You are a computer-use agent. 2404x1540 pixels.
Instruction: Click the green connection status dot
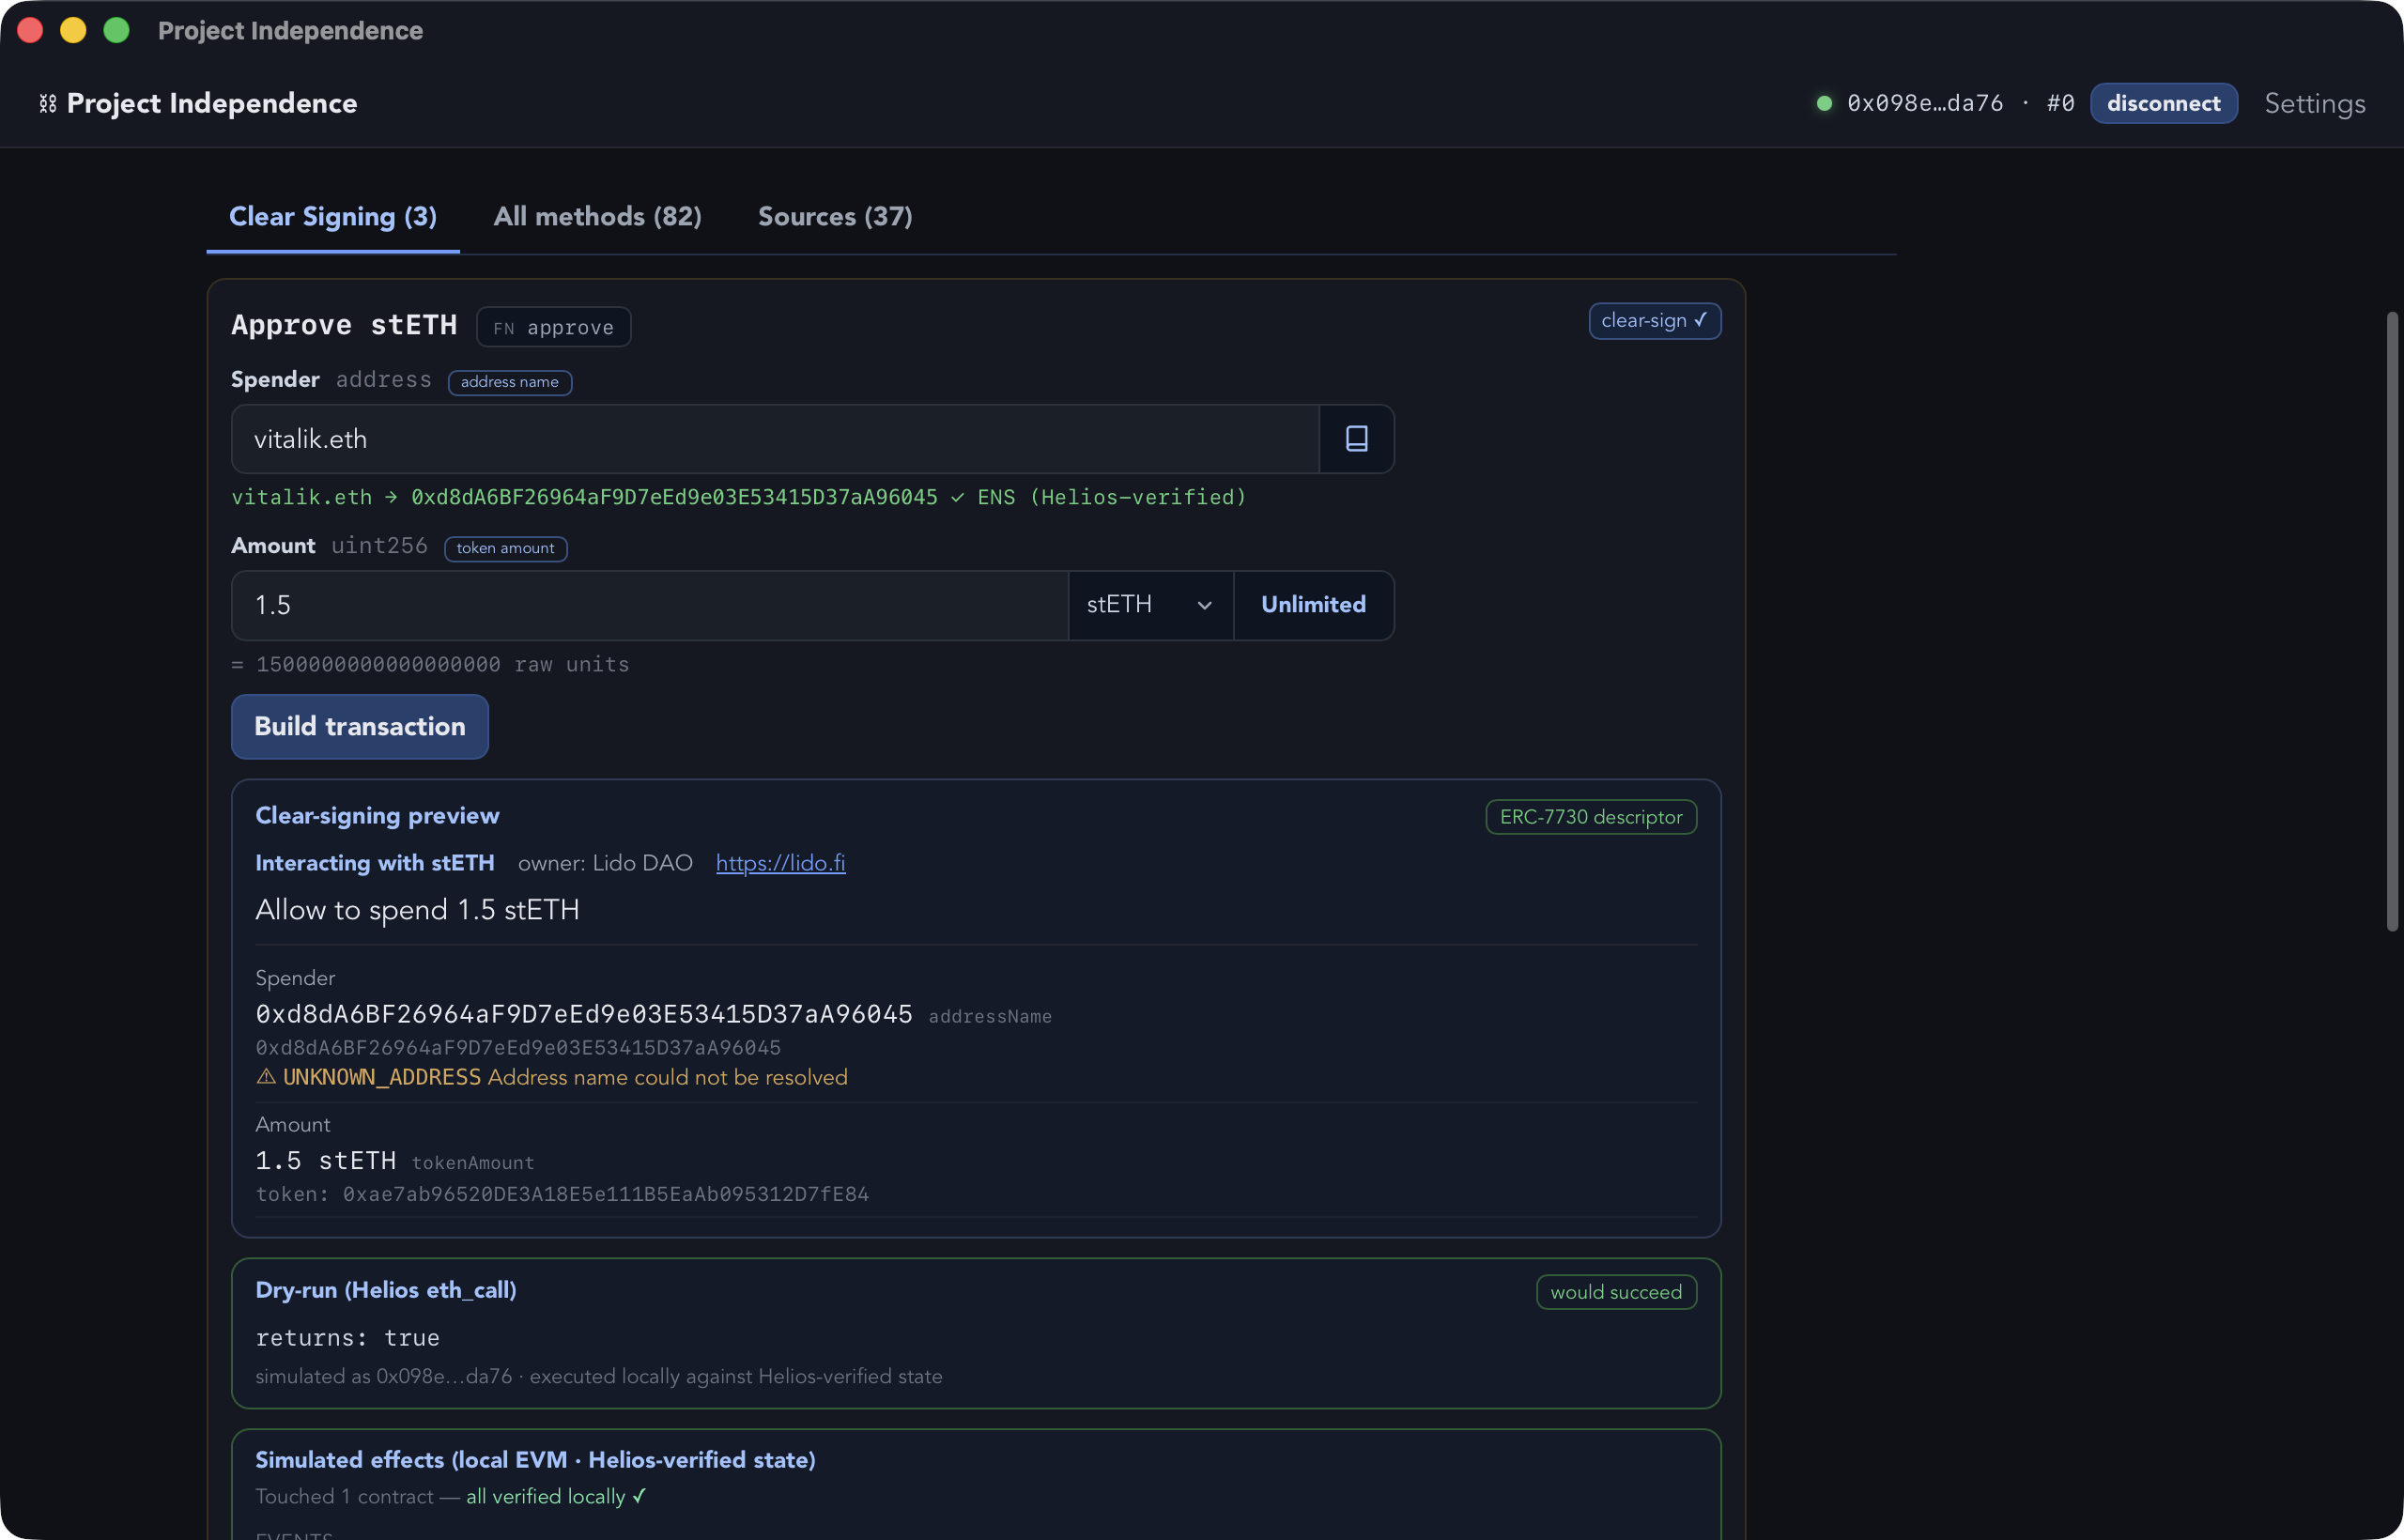click(x=1824, y=103)
